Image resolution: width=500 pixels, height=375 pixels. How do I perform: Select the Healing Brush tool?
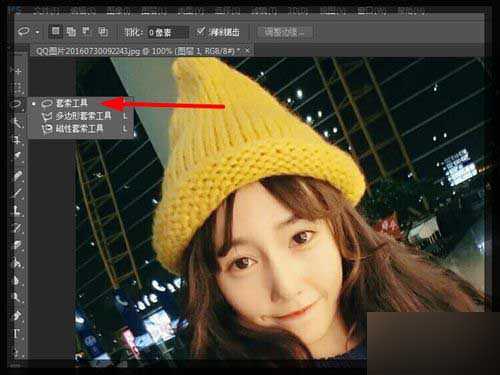click(x=17, y=175)
